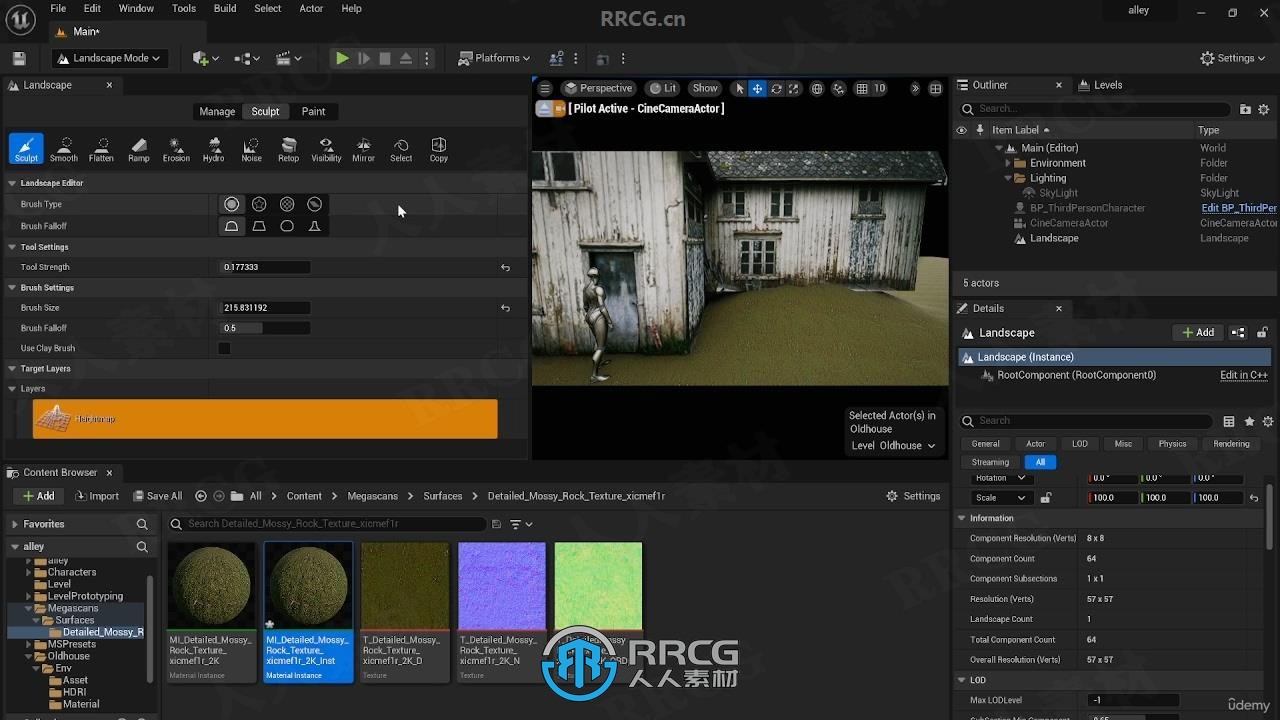Select the Smooth landscape tool

pyautogui.click(x=64, y=149)
